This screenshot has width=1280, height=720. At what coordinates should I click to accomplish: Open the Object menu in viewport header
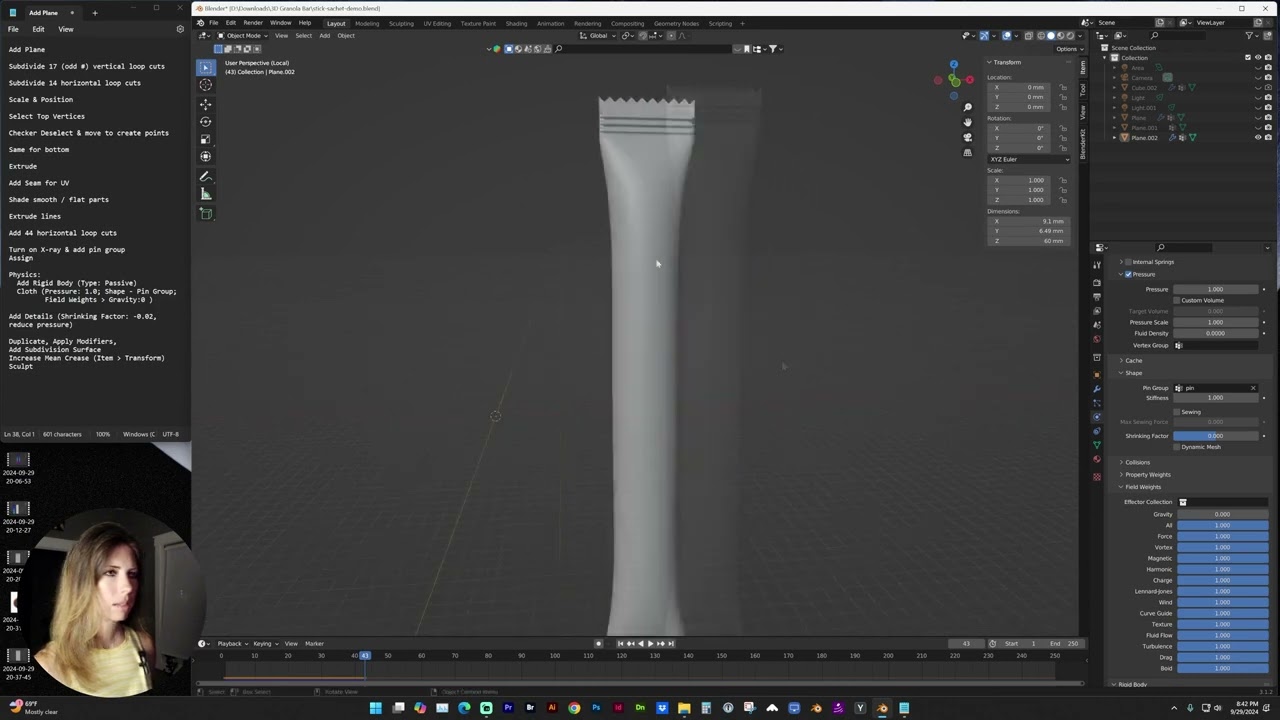346,35
